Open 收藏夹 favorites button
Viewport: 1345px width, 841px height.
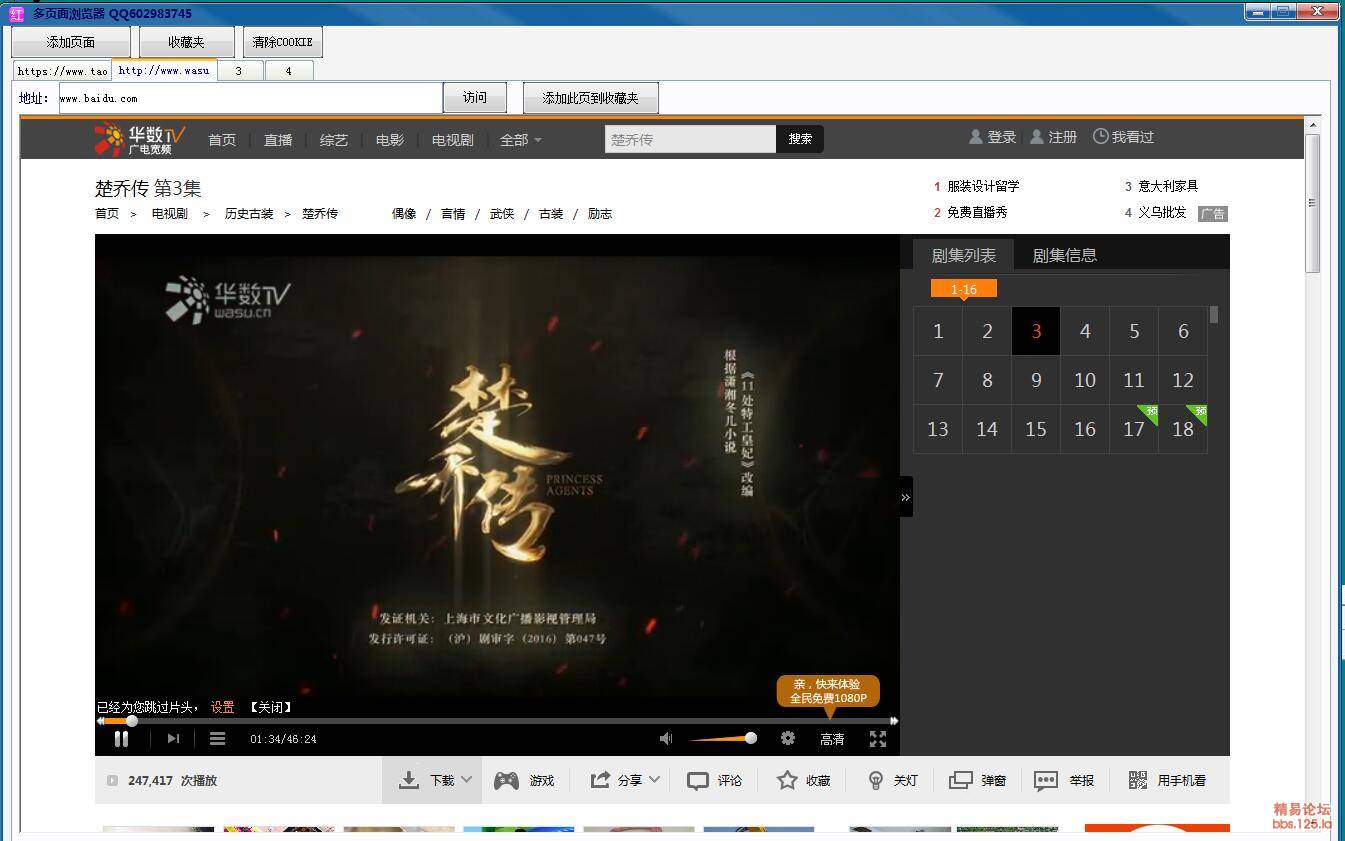click(186, 42)
